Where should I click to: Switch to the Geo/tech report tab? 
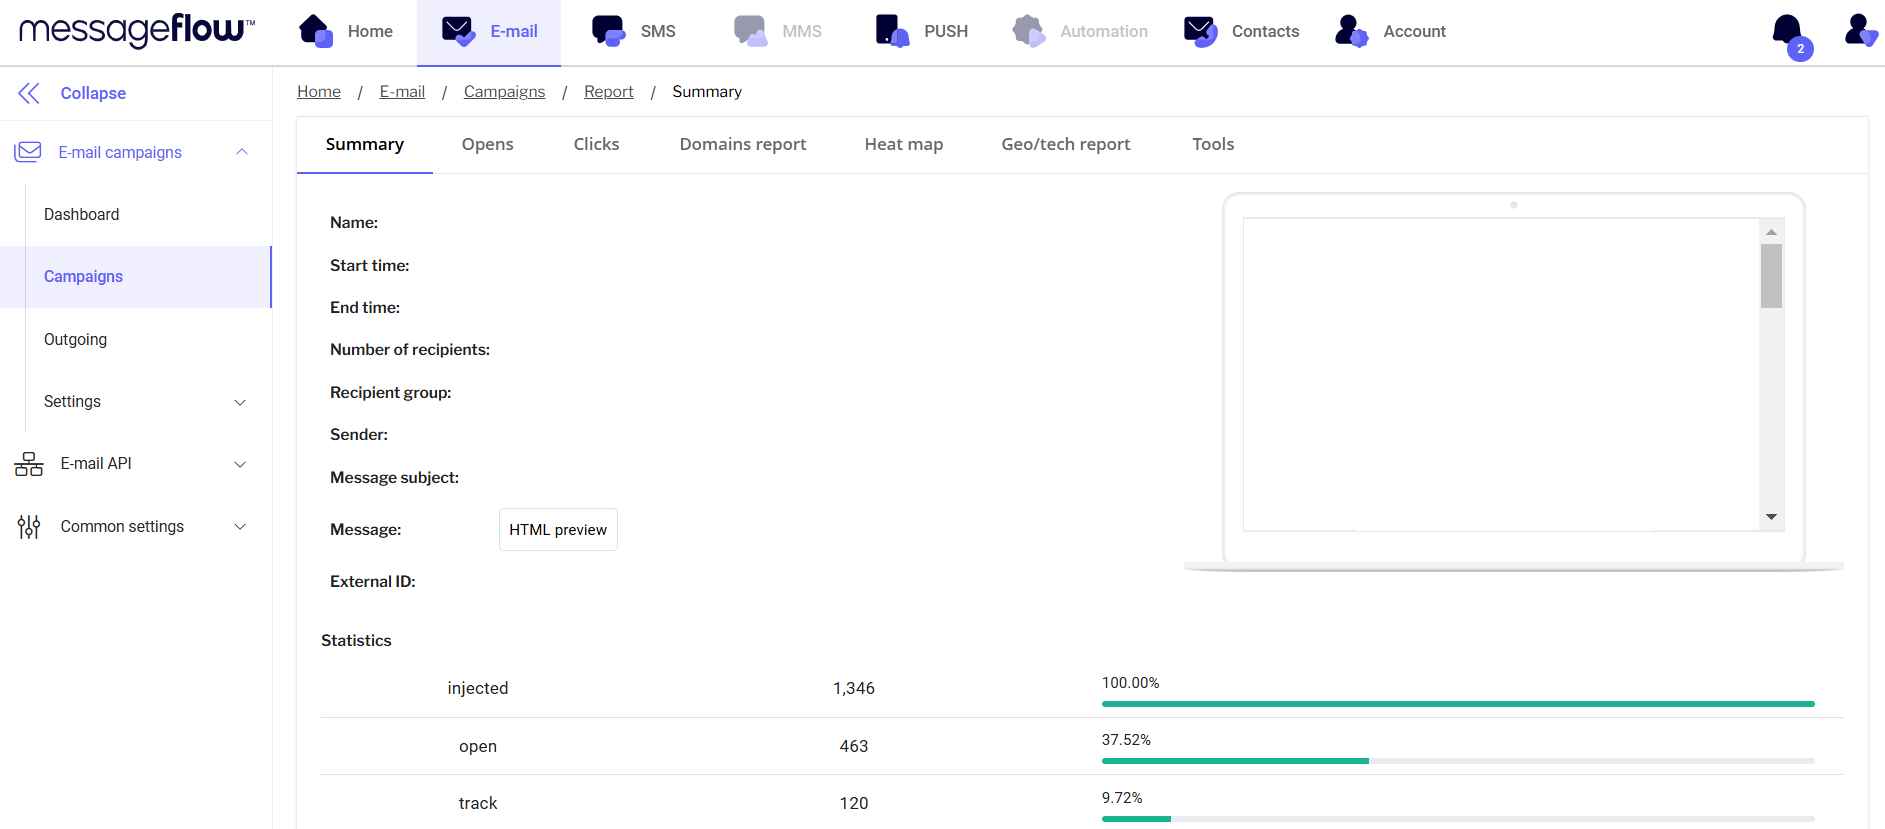pyautogui.click(x=1065, y=144)
